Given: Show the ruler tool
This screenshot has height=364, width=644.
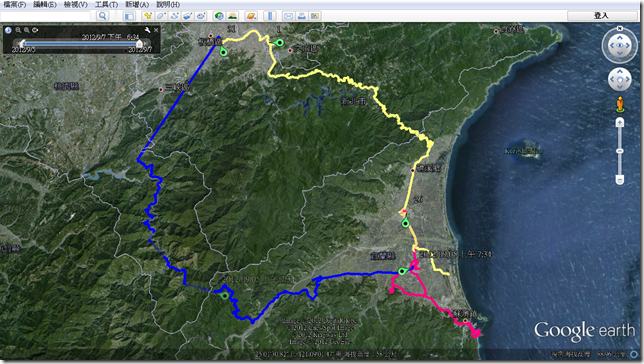Looking at the screenshot, I should click(269, 16).
